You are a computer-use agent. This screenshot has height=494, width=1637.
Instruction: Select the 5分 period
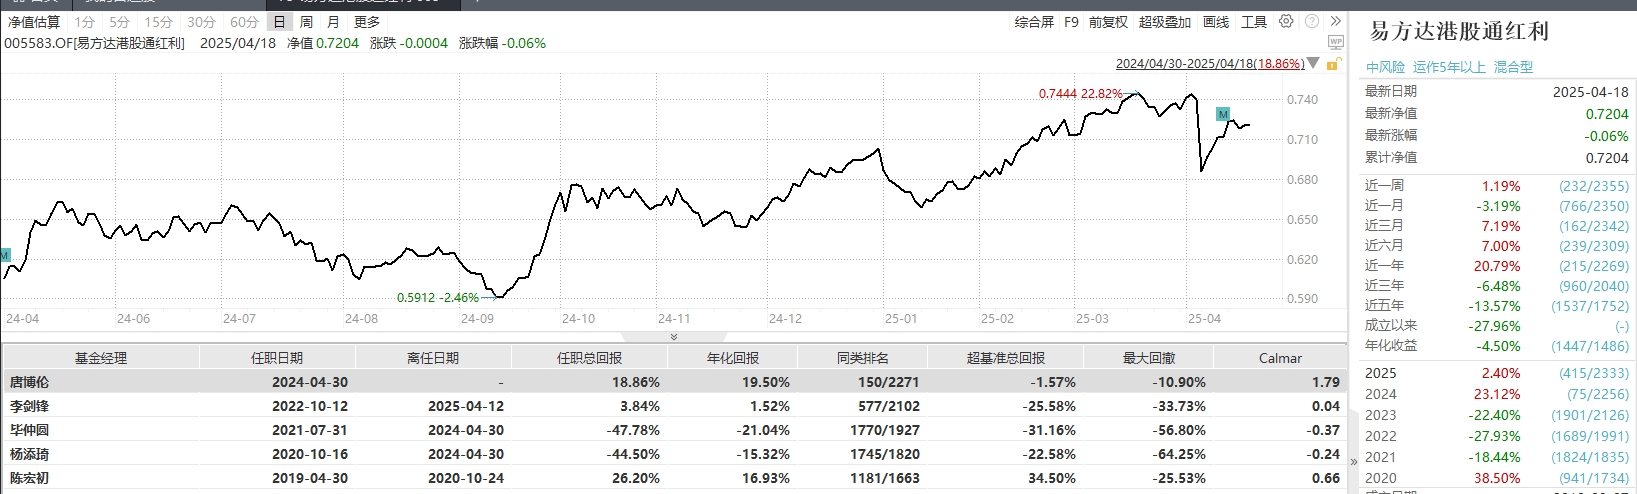click(x=120, y=22)
